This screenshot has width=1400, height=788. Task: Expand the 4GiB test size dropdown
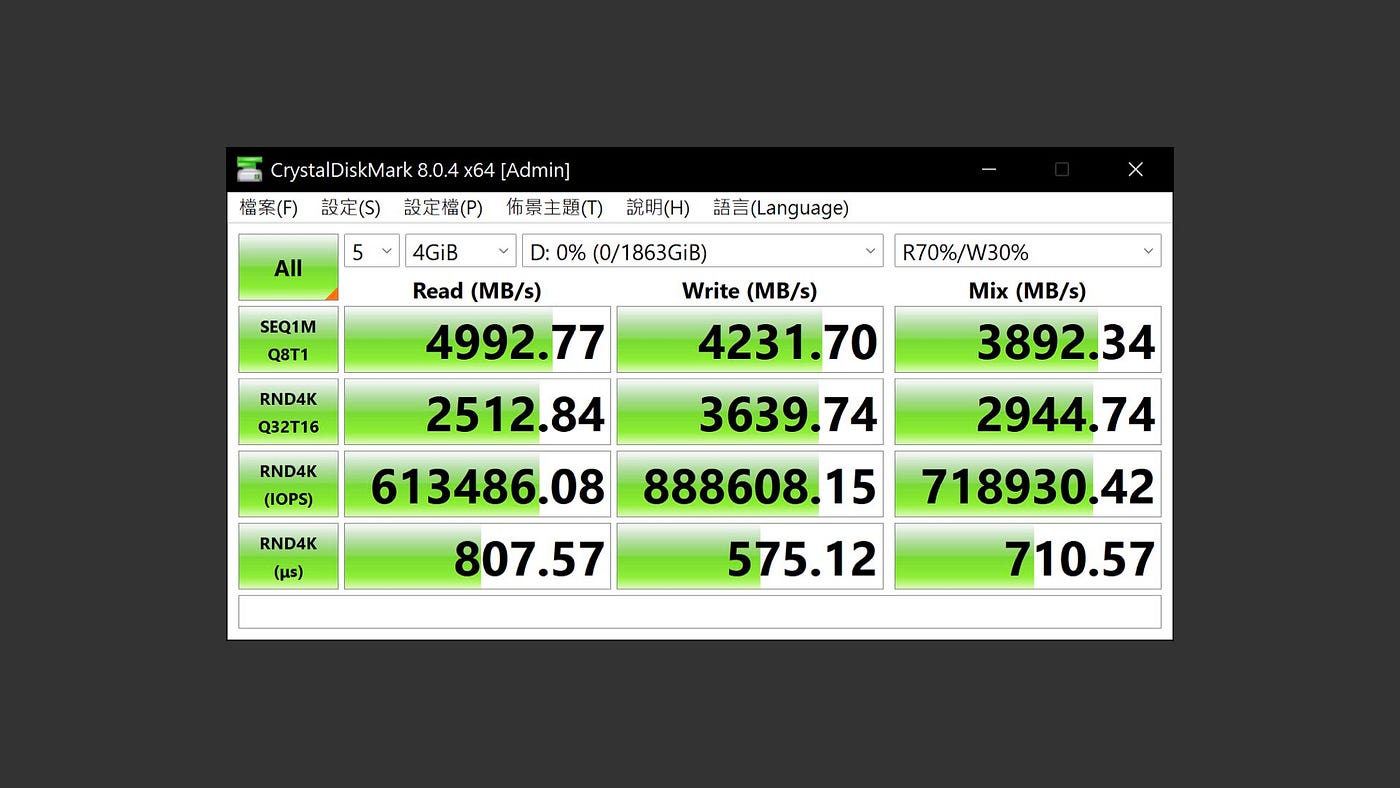coord(461,251)
